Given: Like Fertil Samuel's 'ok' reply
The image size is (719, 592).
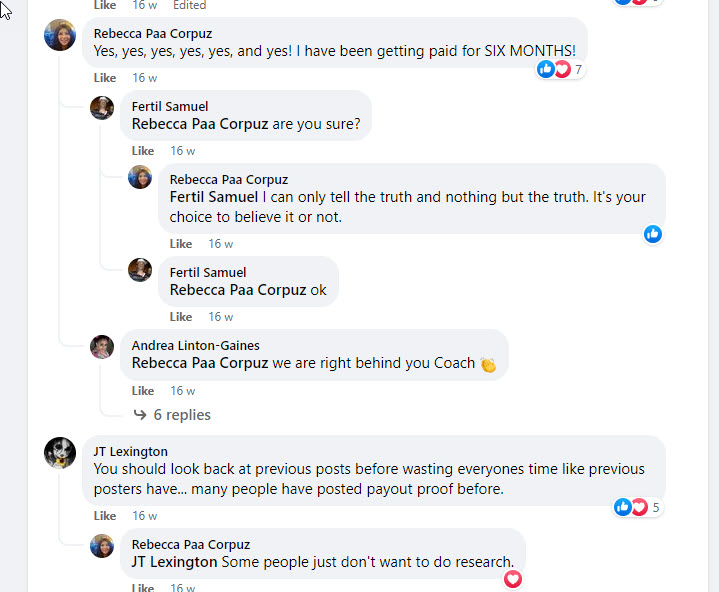Looking at the screenshot, I should [x=181, y=317].
